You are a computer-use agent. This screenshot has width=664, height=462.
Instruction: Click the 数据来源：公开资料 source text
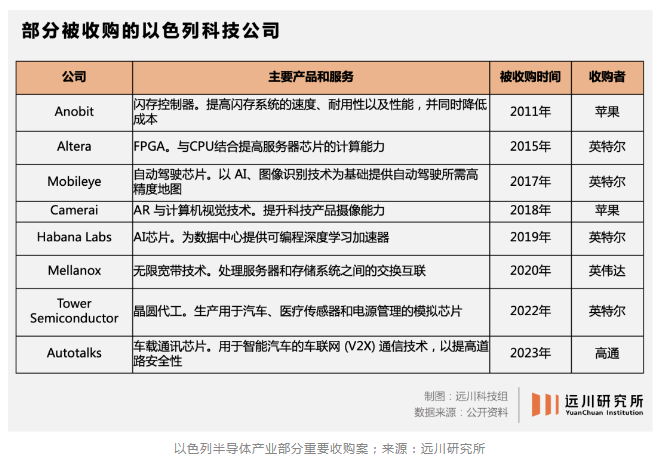coord(461,412)
